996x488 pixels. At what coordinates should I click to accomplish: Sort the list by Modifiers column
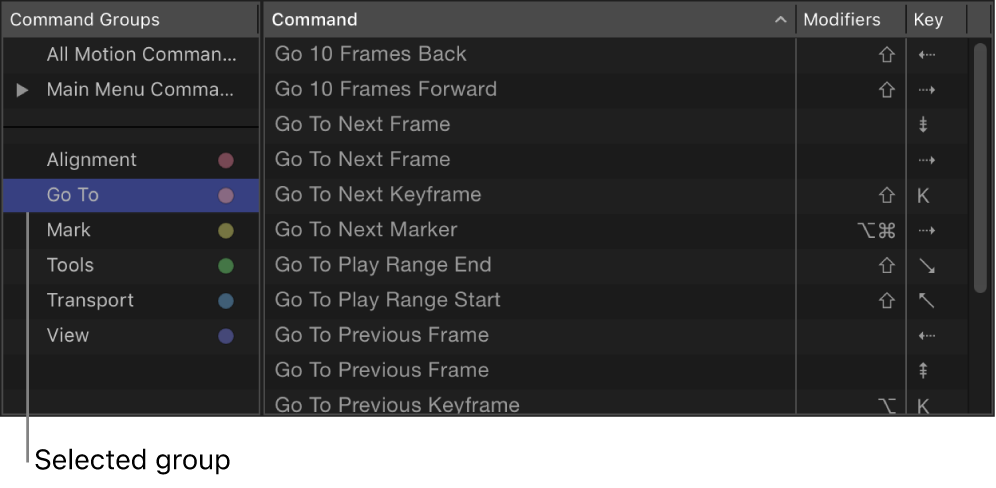(x=841, y=20)
